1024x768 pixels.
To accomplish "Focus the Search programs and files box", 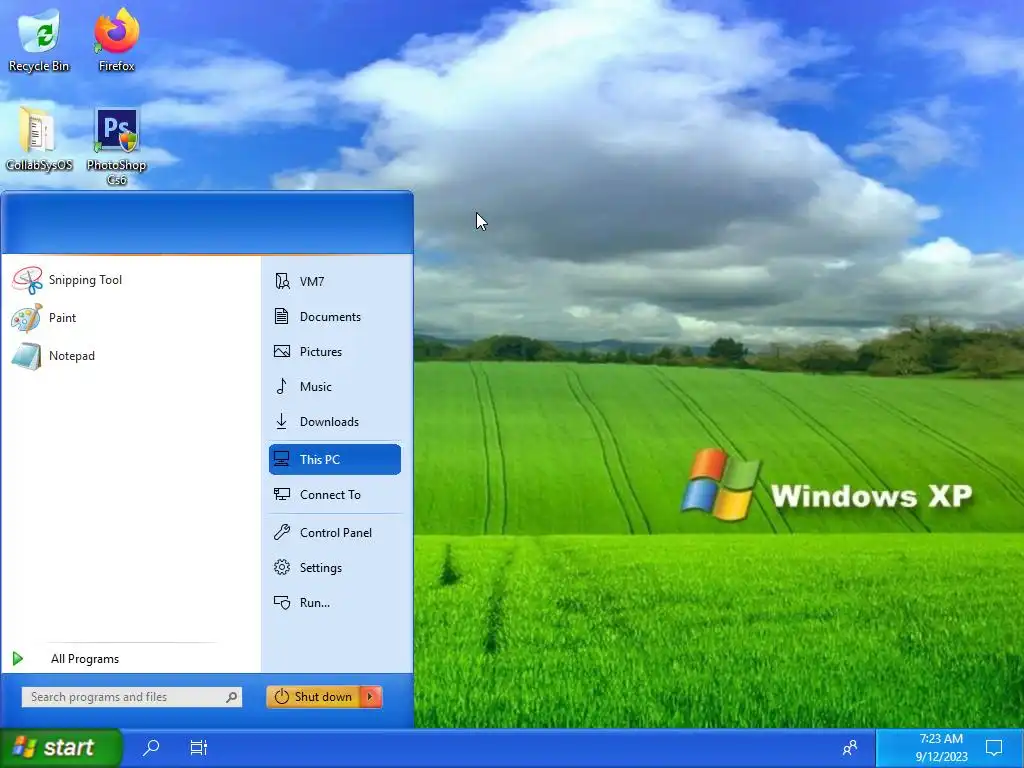I will (x=132, y=697).
